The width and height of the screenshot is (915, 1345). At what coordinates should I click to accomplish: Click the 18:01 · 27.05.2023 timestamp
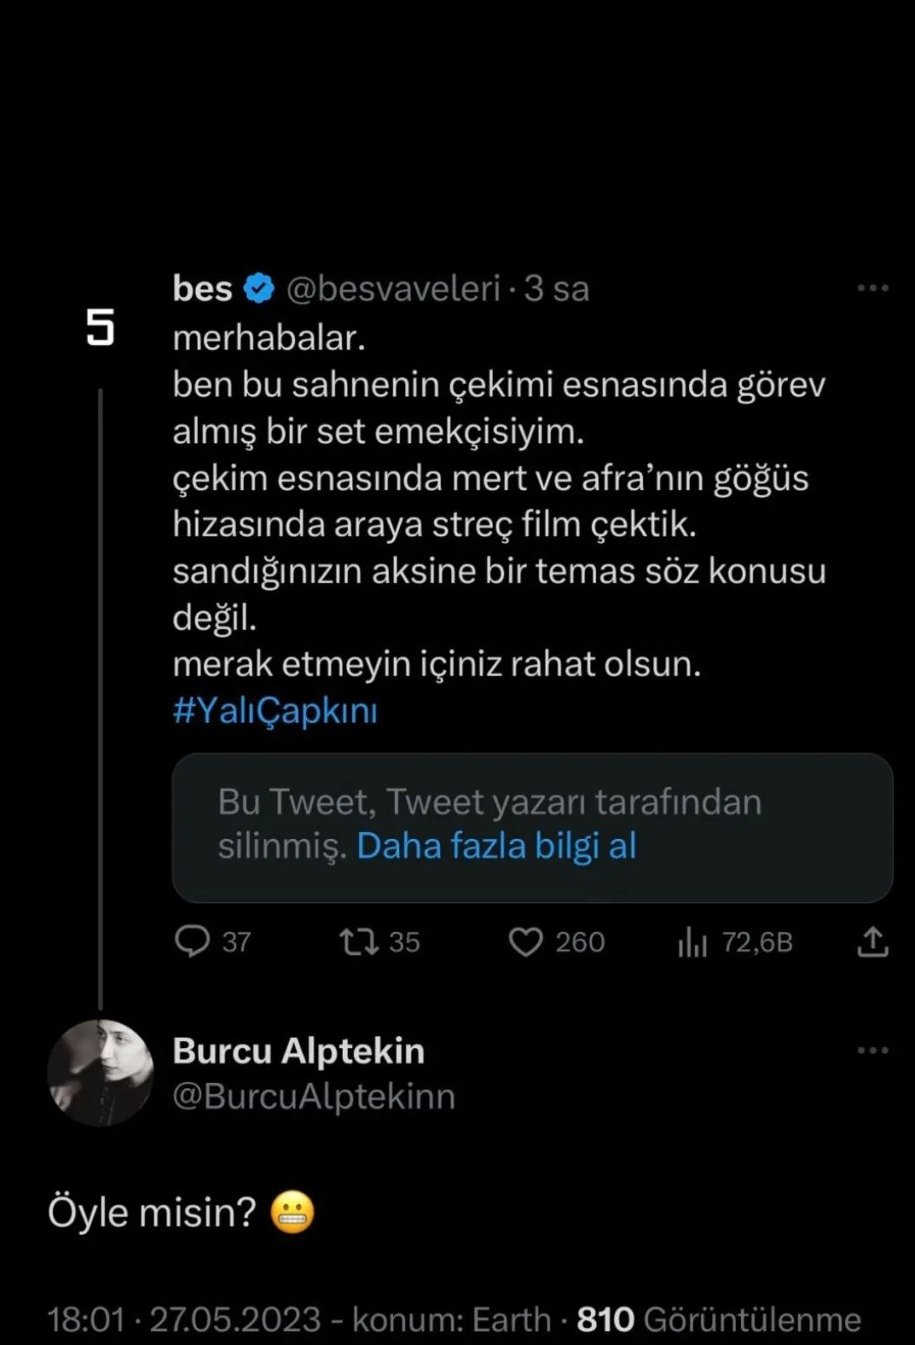(x=185, y=1319)
